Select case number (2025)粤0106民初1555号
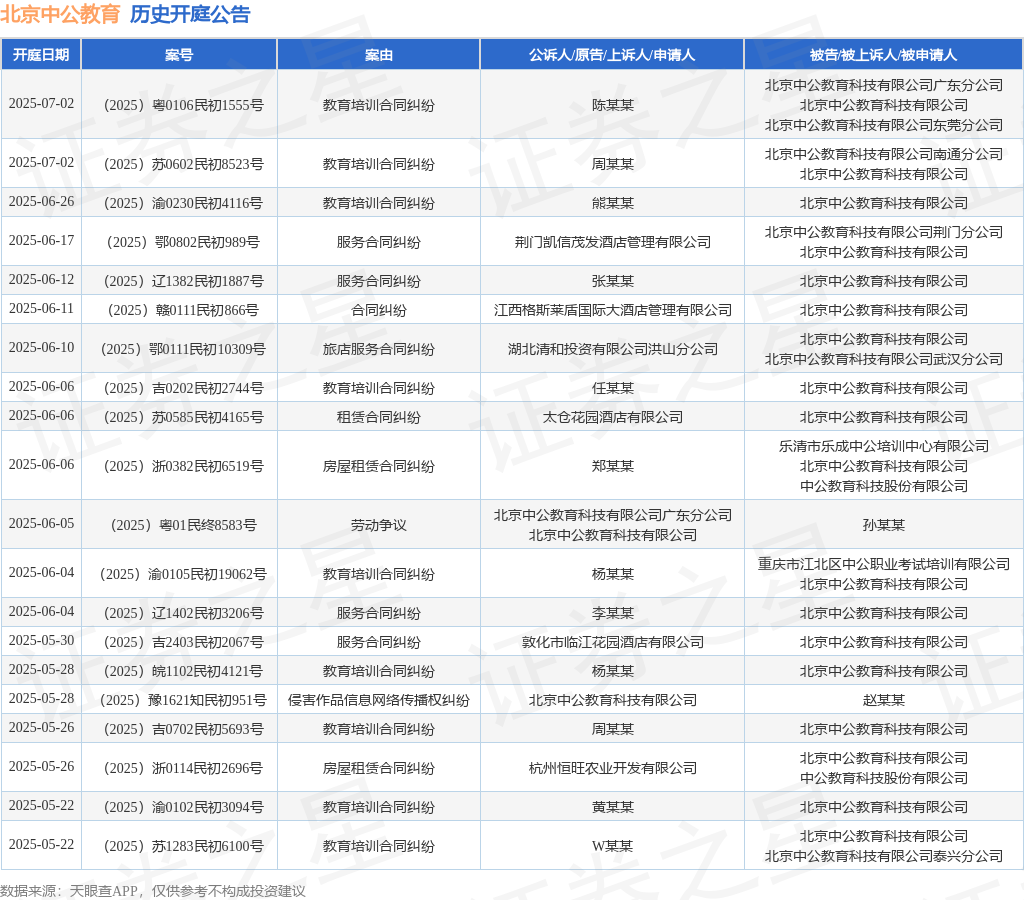 183,105
